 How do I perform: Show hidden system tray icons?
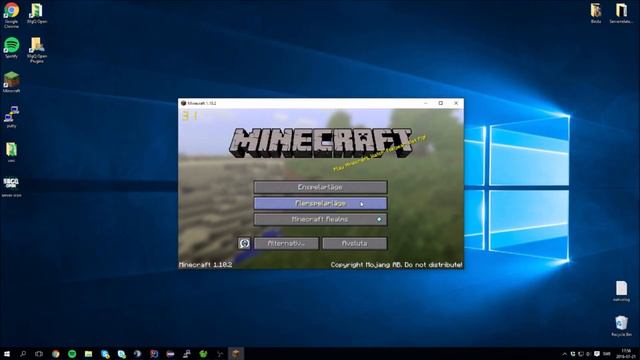tap(564, 354)
